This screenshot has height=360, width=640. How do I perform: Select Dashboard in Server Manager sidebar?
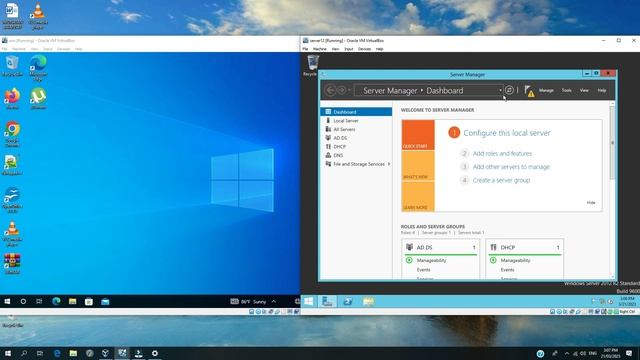(x=356, y=112)
